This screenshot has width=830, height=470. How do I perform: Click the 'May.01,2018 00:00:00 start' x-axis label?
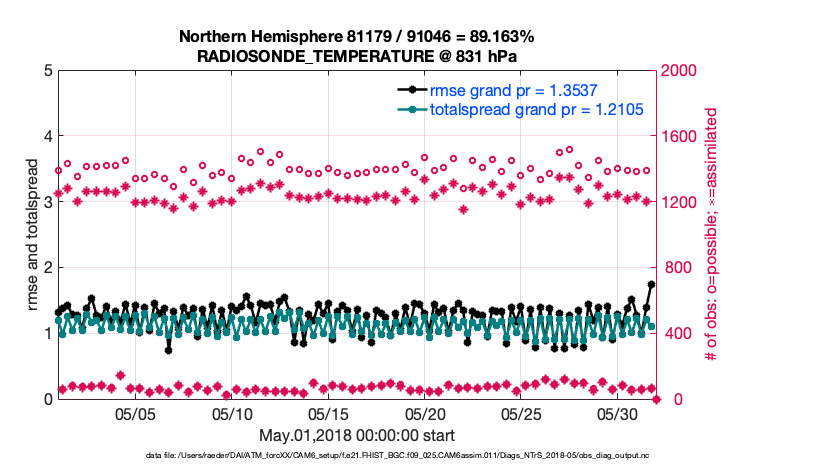click(357, 435)
